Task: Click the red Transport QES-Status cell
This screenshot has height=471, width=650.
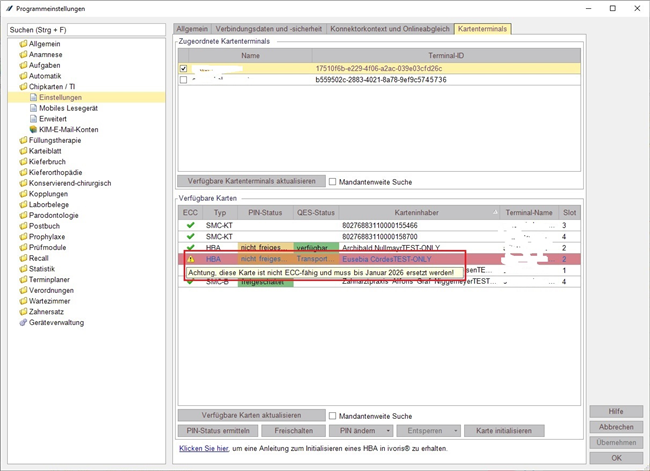Action: (x=317, y=258)
